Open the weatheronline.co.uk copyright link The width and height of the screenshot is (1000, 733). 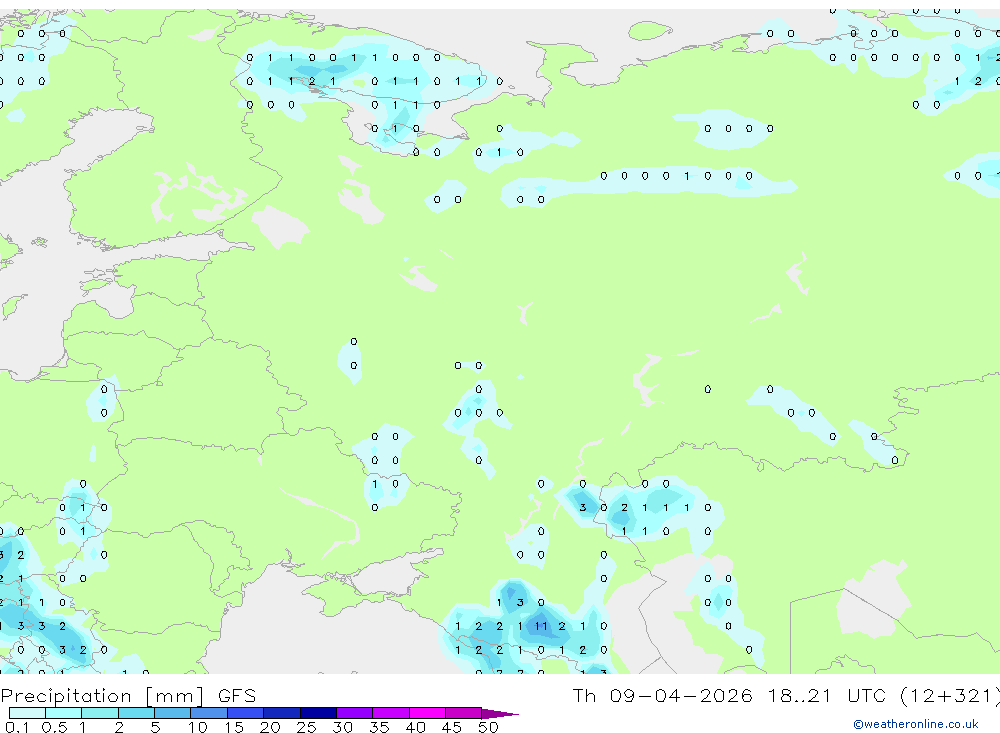[916, 724]
